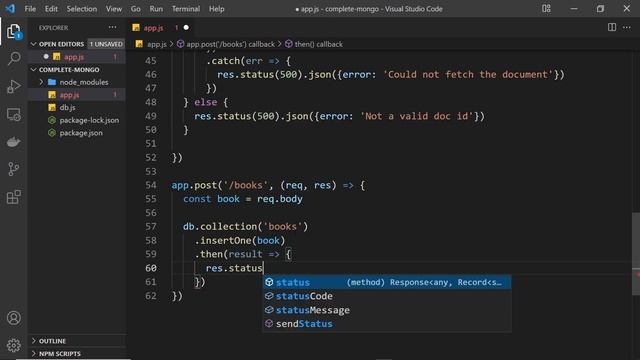Click the insertOne(book) call

coord(240,240)
